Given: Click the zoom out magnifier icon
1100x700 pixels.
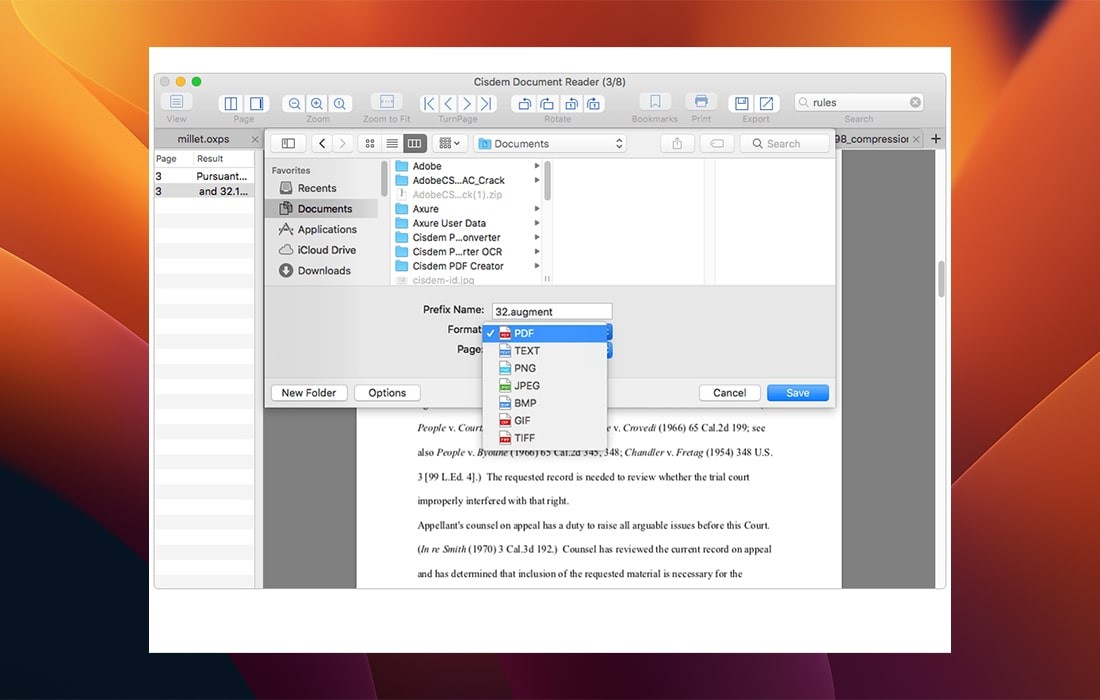Looking at the screenshot, I should click(294, 104).
